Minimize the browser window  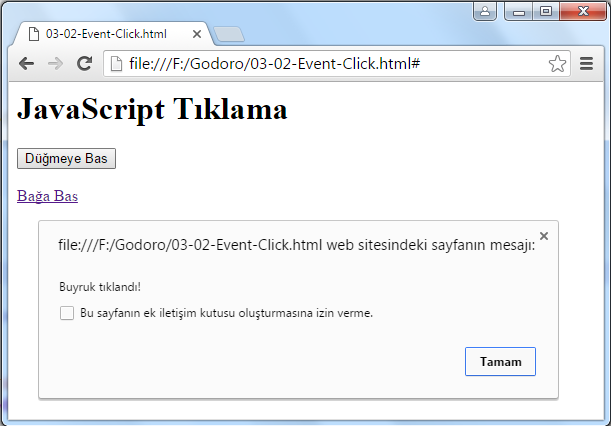pyautogui.click(x=519, y=11)
